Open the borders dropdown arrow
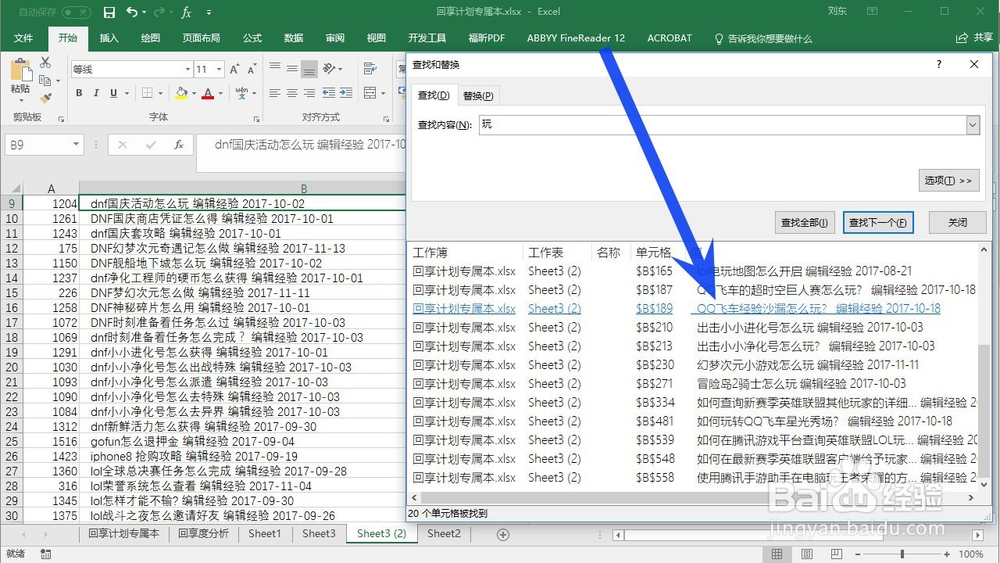 point(160,94)
